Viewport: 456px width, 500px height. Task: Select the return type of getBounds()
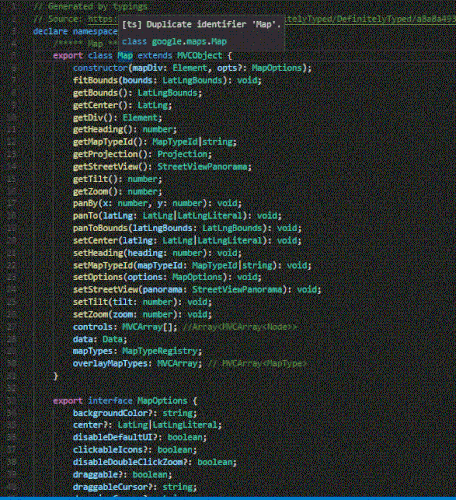click(x=168, y=93)
